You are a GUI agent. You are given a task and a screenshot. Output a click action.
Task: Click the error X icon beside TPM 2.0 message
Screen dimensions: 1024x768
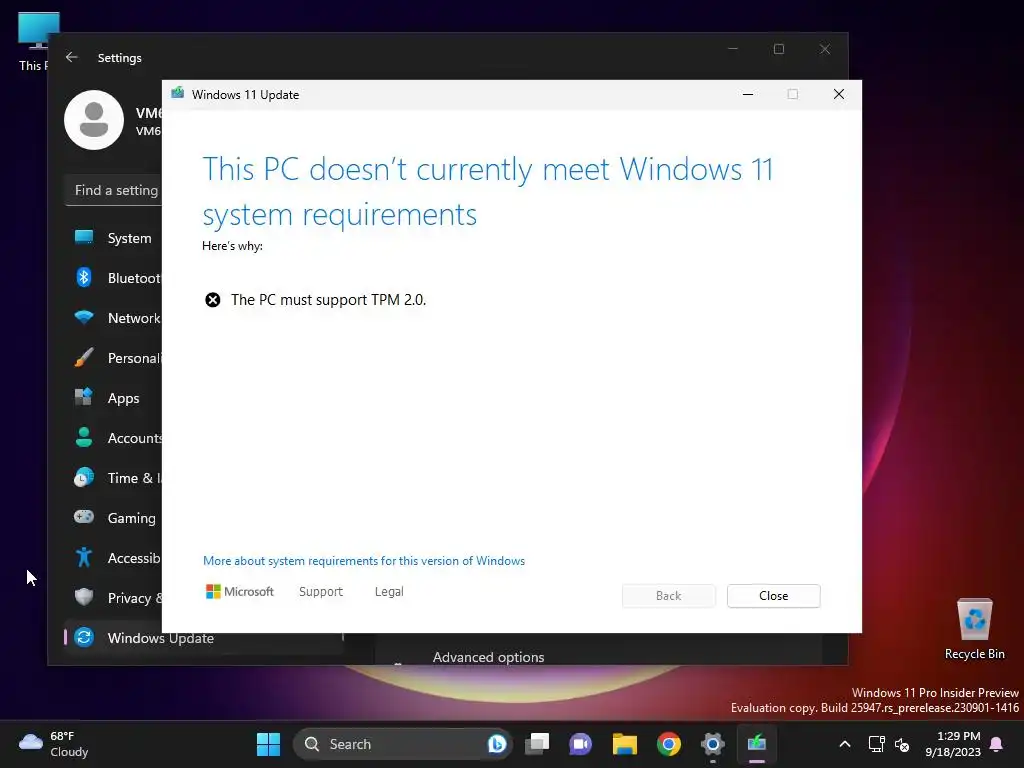[x=213, y=300]
